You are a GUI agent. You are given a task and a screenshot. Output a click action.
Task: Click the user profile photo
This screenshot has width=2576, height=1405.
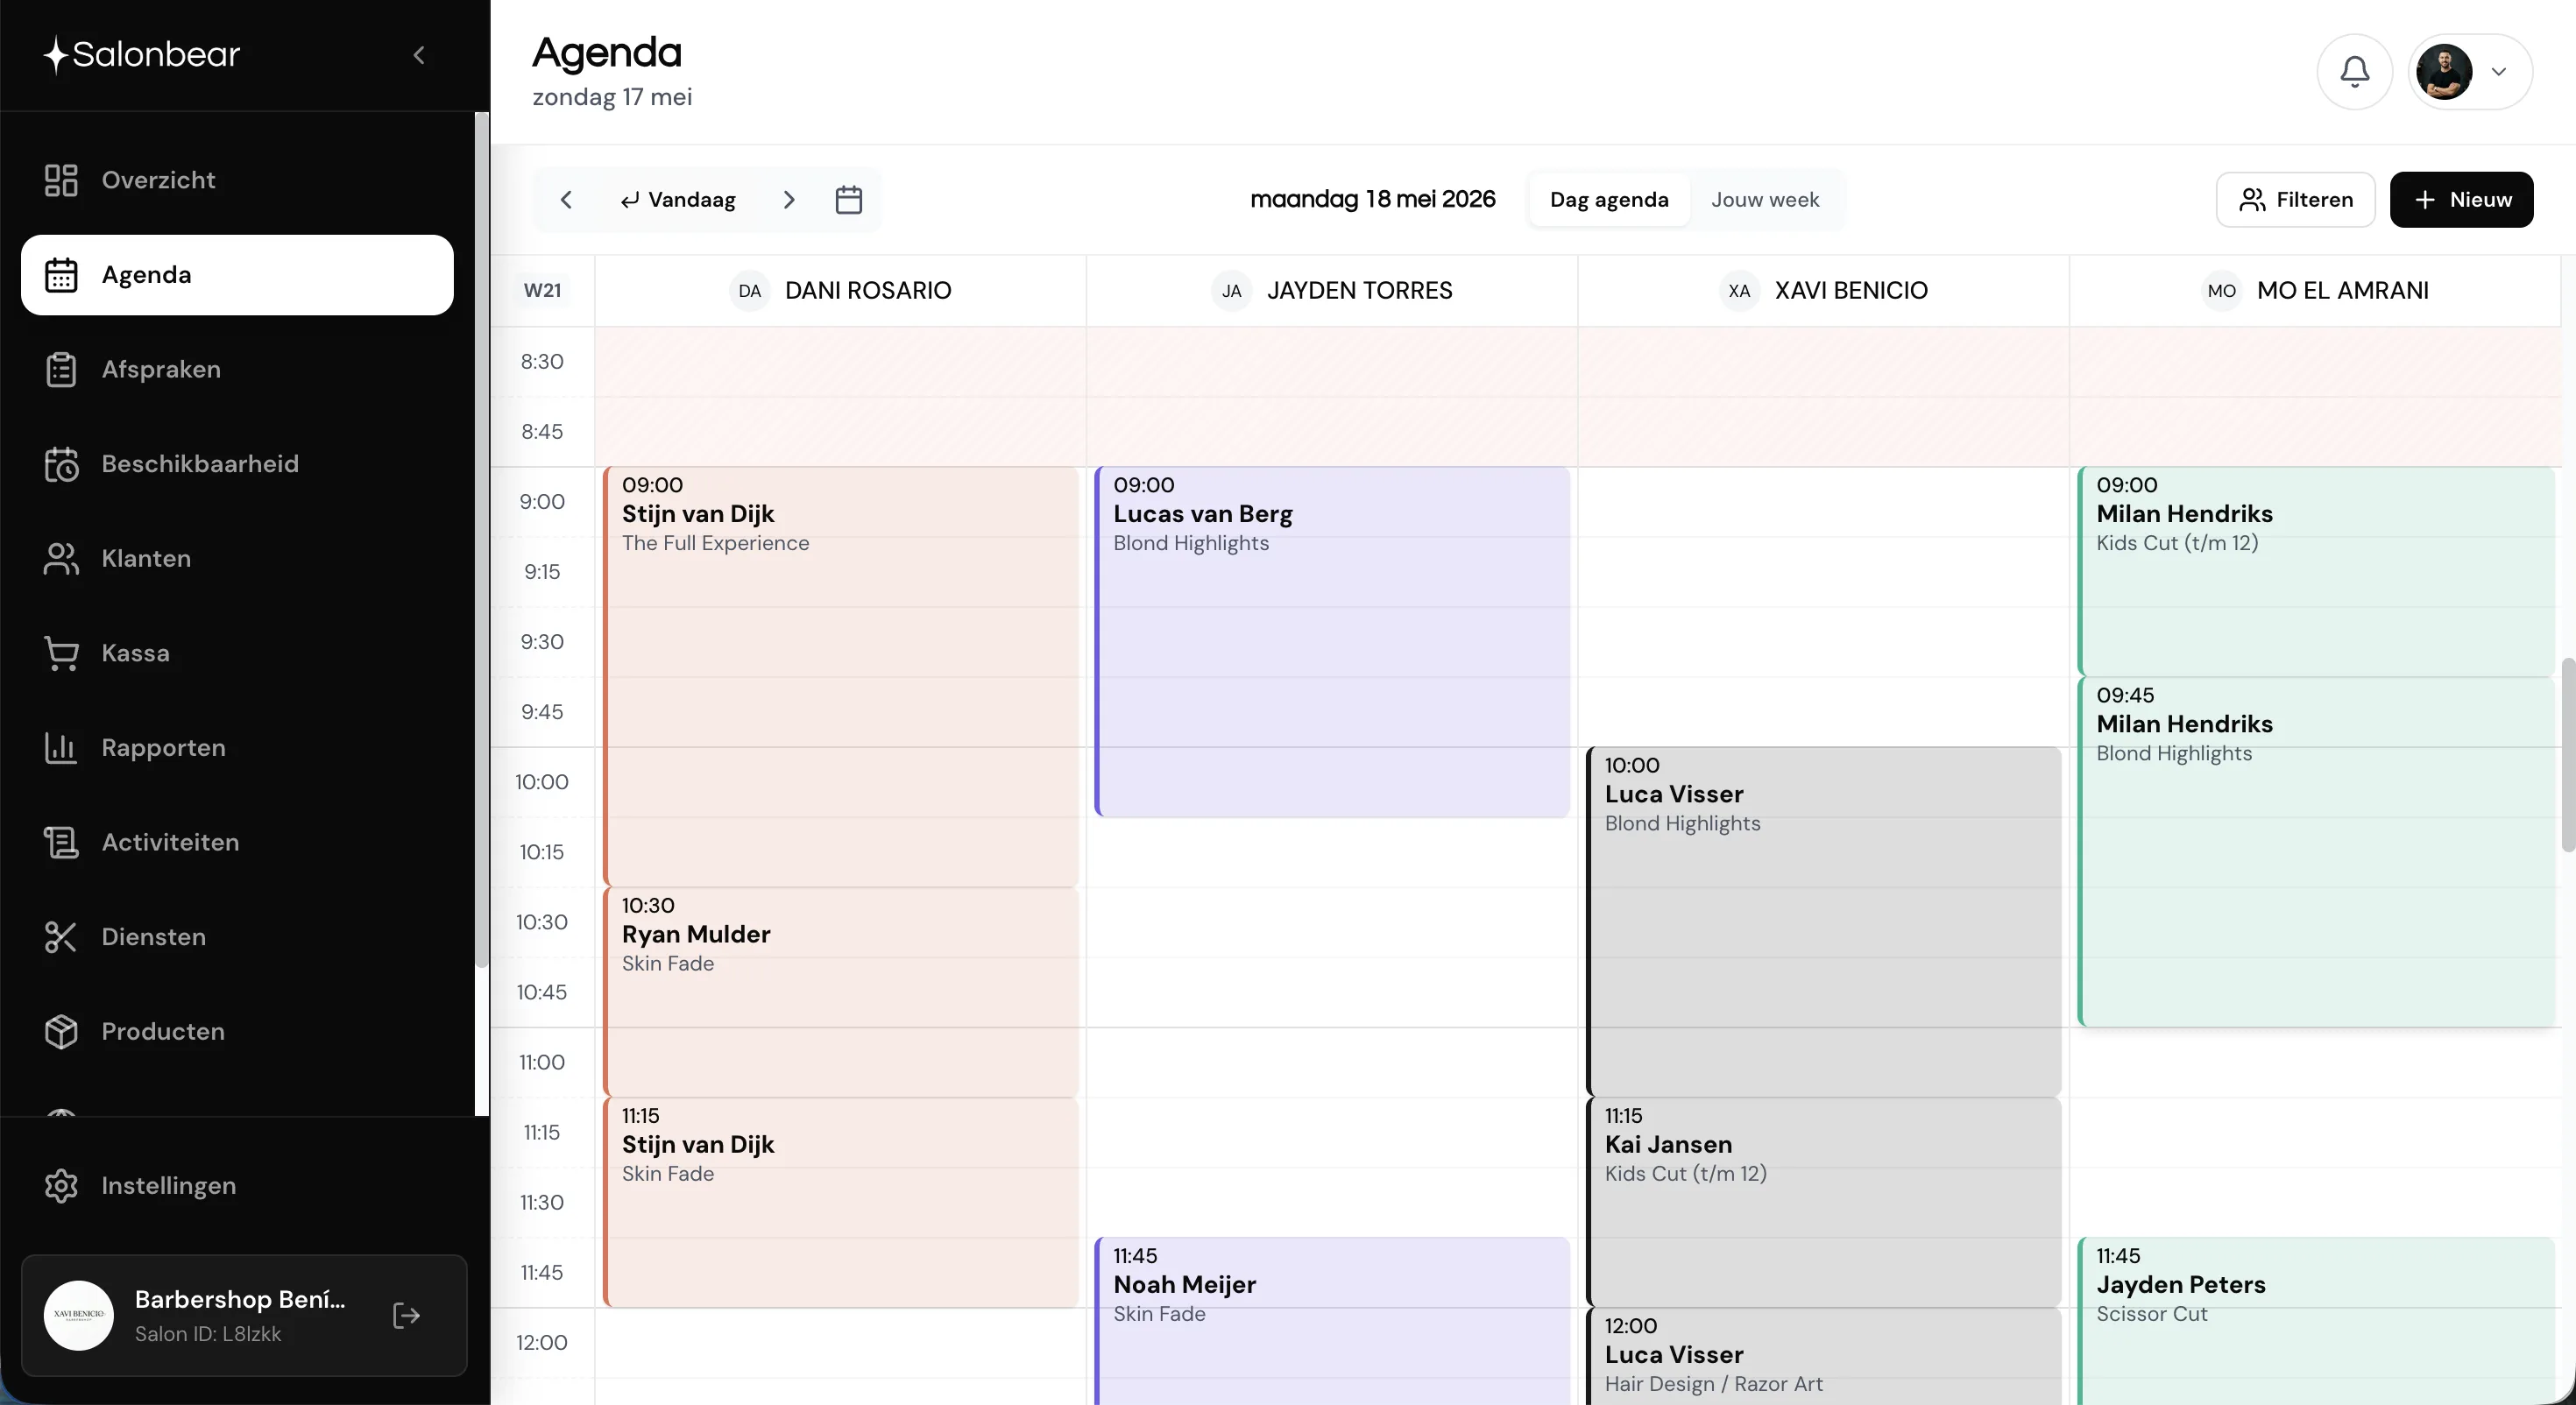pos(2444,71)
